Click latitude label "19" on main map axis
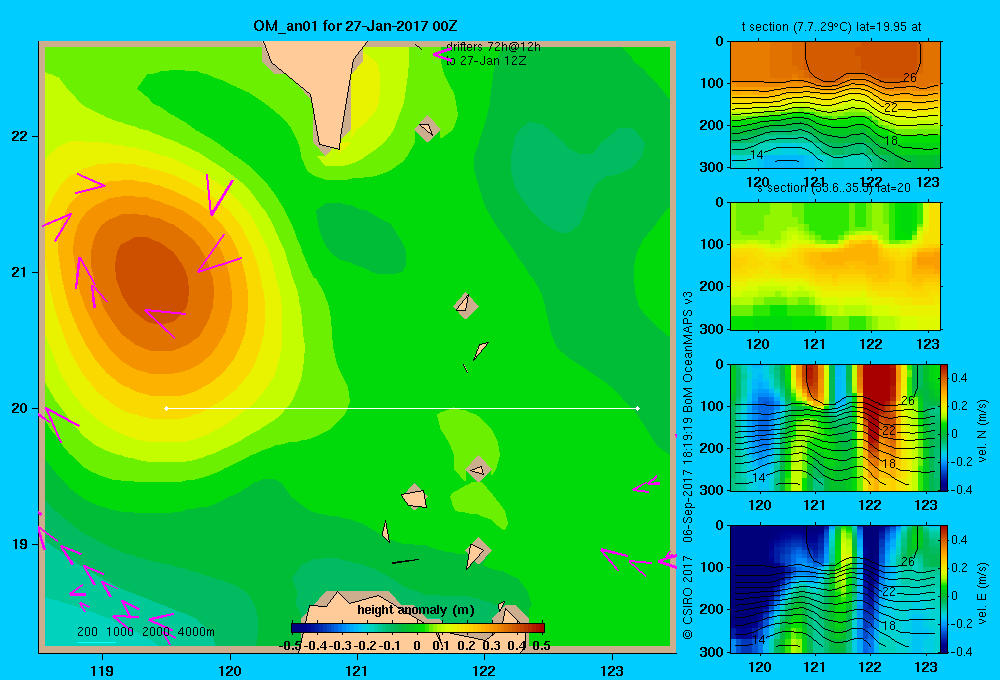Image resolution: width=1000 pixels, height=680 pixels. click(x=20, y=544)
